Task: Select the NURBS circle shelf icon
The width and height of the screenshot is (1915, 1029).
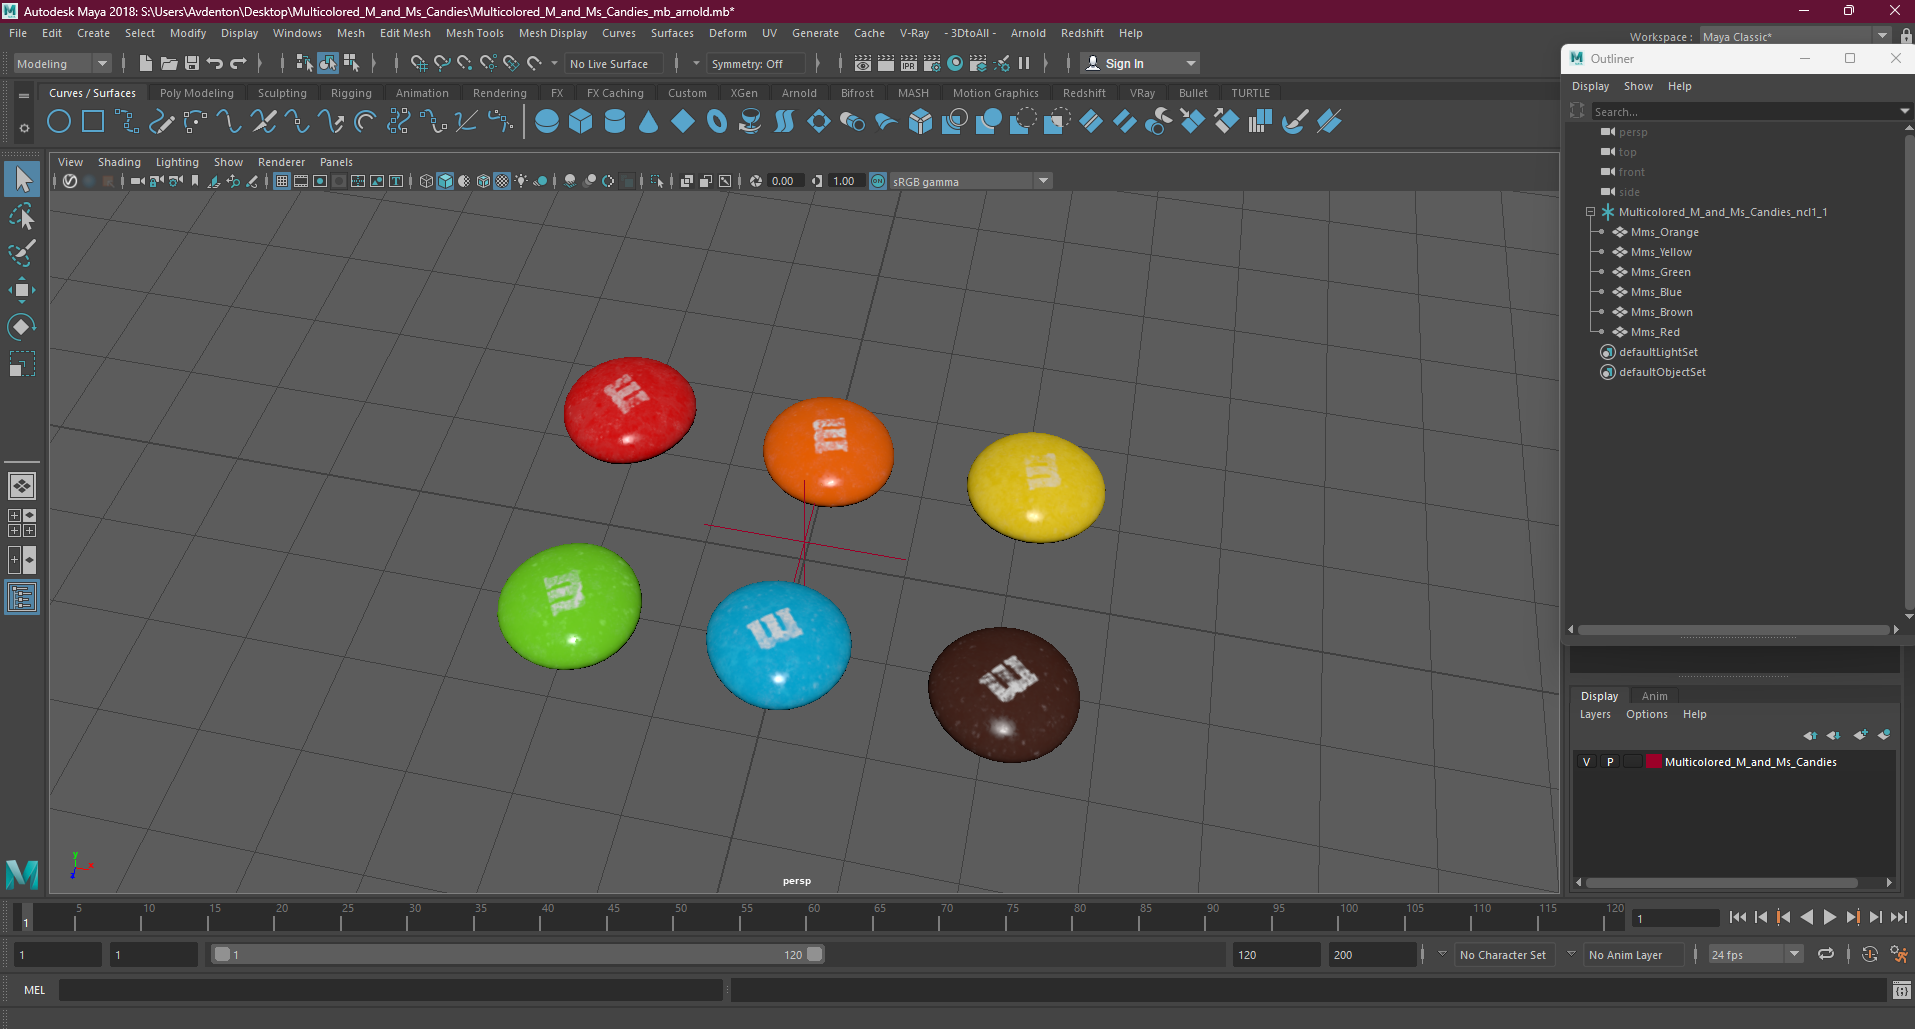Action: click(x=59, y=122)
